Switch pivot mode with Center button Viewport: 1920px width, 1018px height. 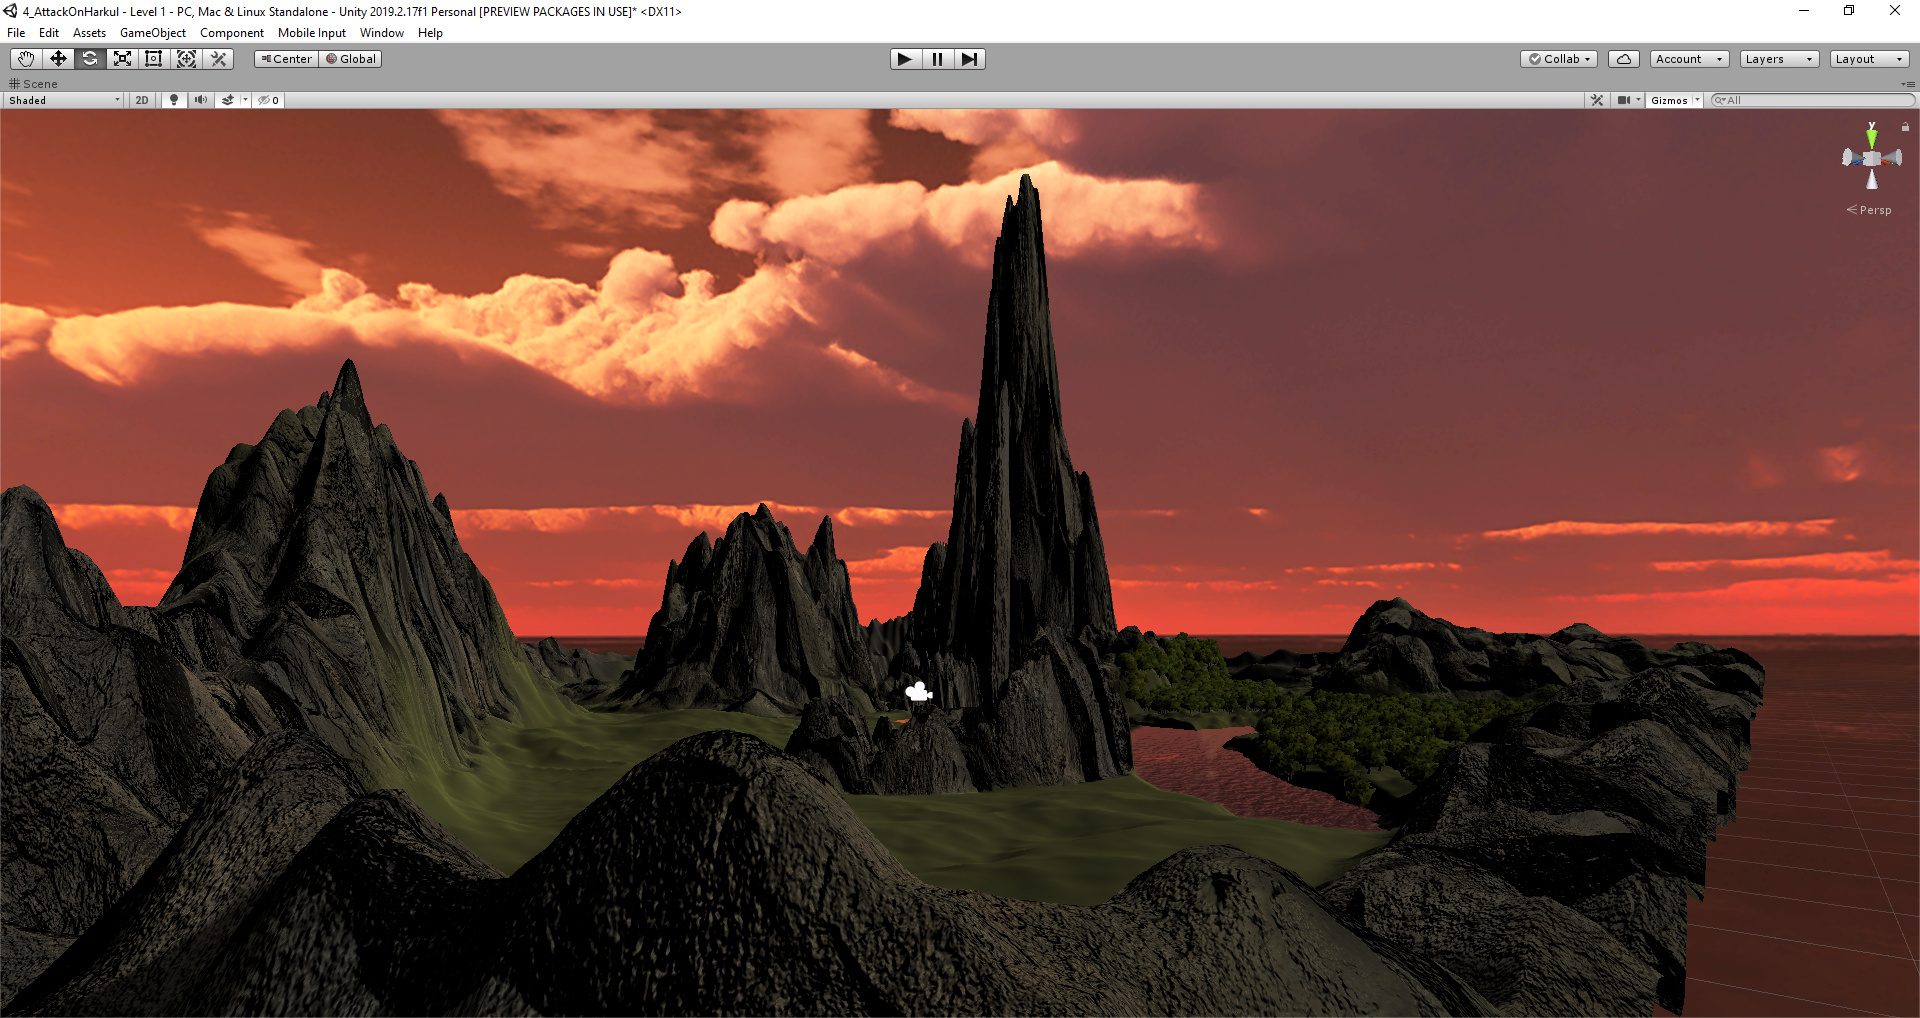286,59
